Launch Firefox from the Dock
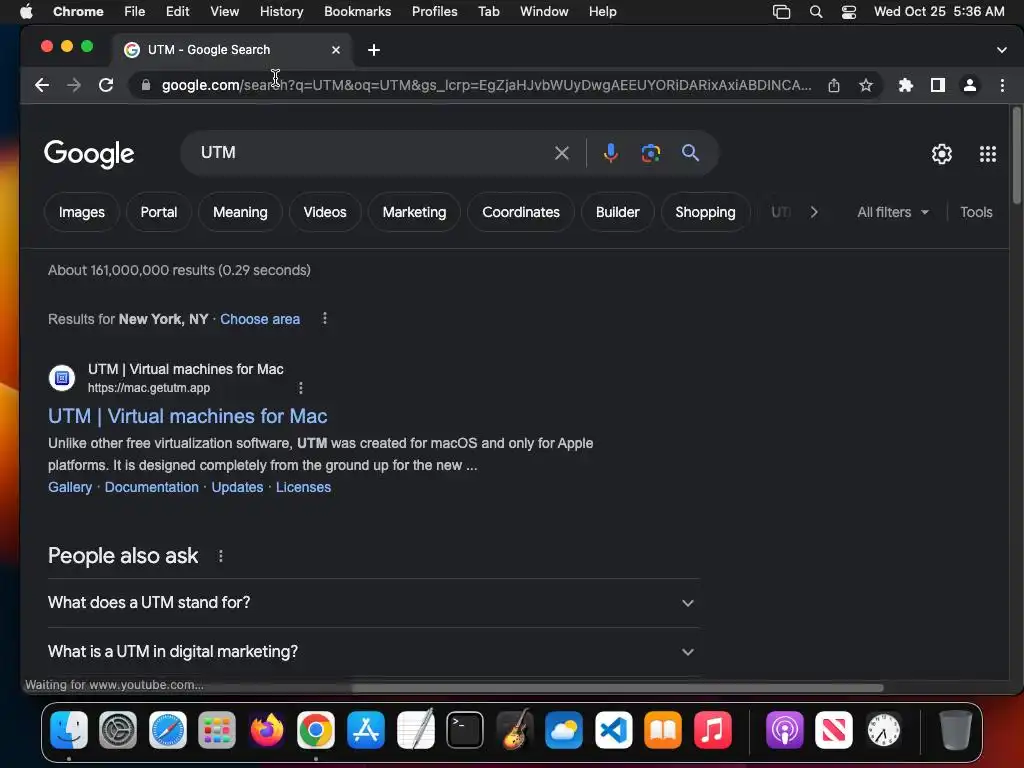This screenshot has width=1024, height=768. coord(267,730)
